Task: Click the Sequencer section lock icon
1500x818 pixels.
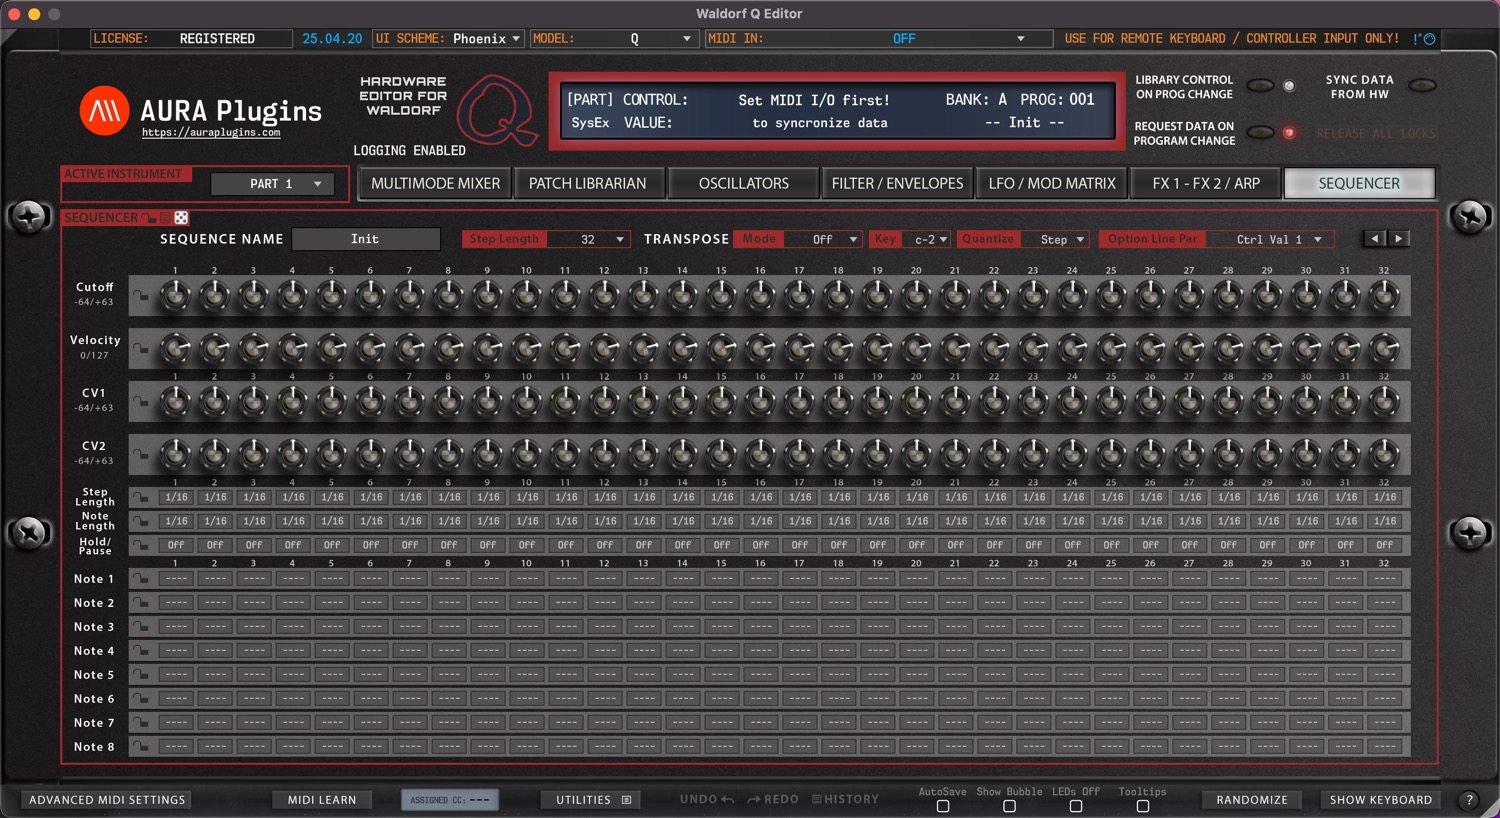Action: pyautogui.click(x=148, y=217)
